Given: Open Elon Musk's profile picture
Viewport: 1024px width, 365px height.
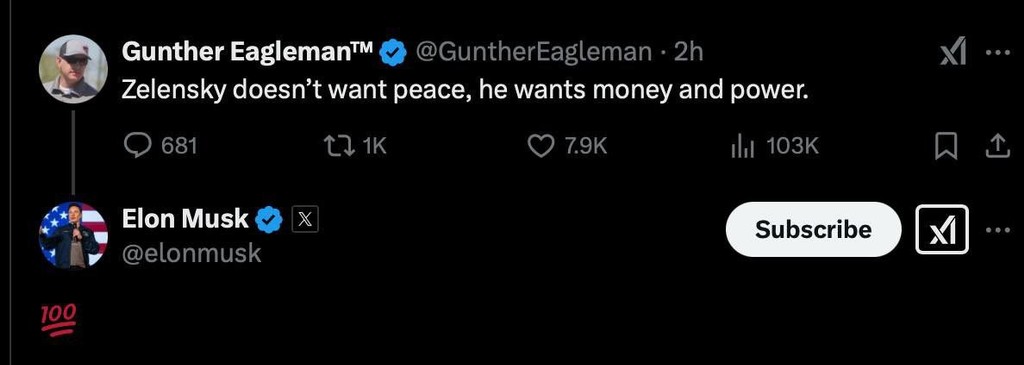Looking at the screenshot, I should pos(73,235).
